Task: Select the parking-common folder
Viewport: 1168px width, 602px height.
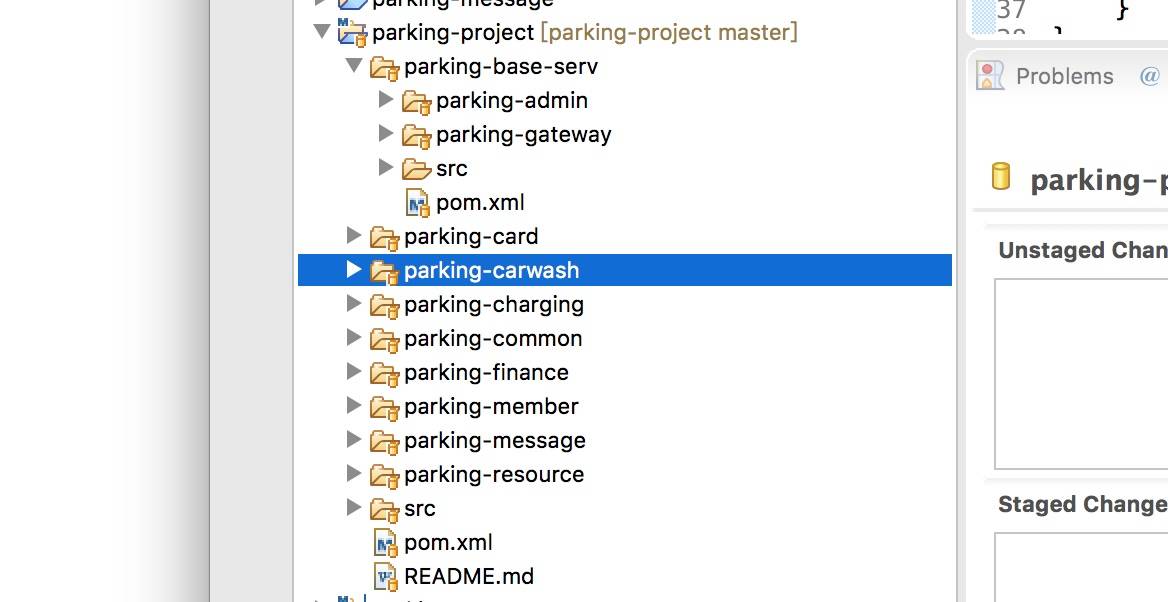Action: (x=493, y=339)
